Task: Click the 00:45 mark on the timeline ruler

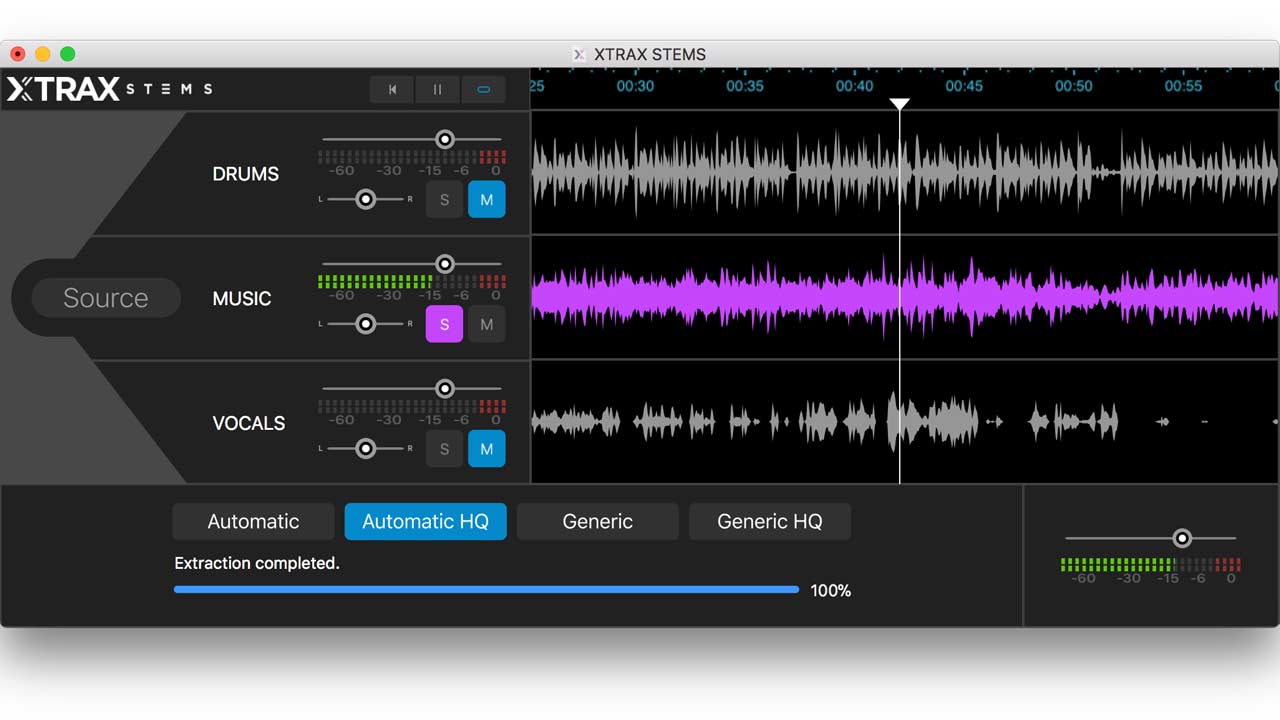Action: pyautogui.click(x=963, y=87)
